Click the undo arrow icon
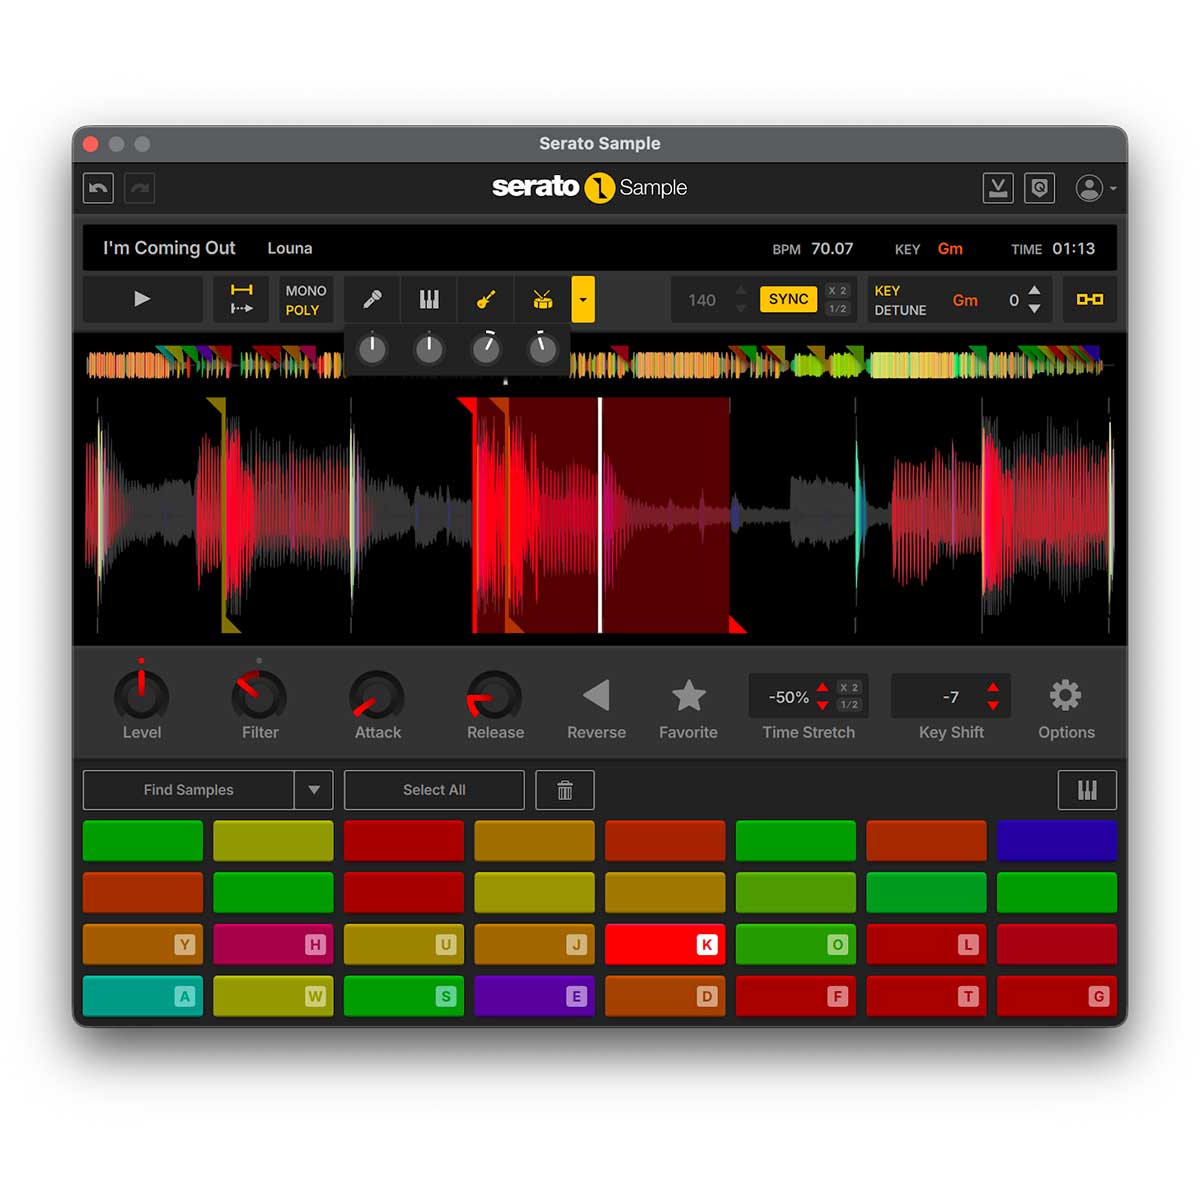This screenshot has height=1200, width=1200. (97, 188)
